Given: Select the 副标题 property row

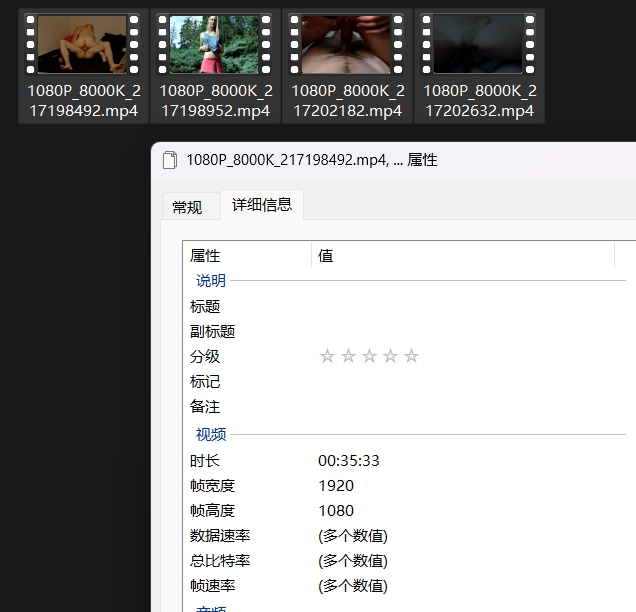Looking at the screenshot, I should 409,331.
